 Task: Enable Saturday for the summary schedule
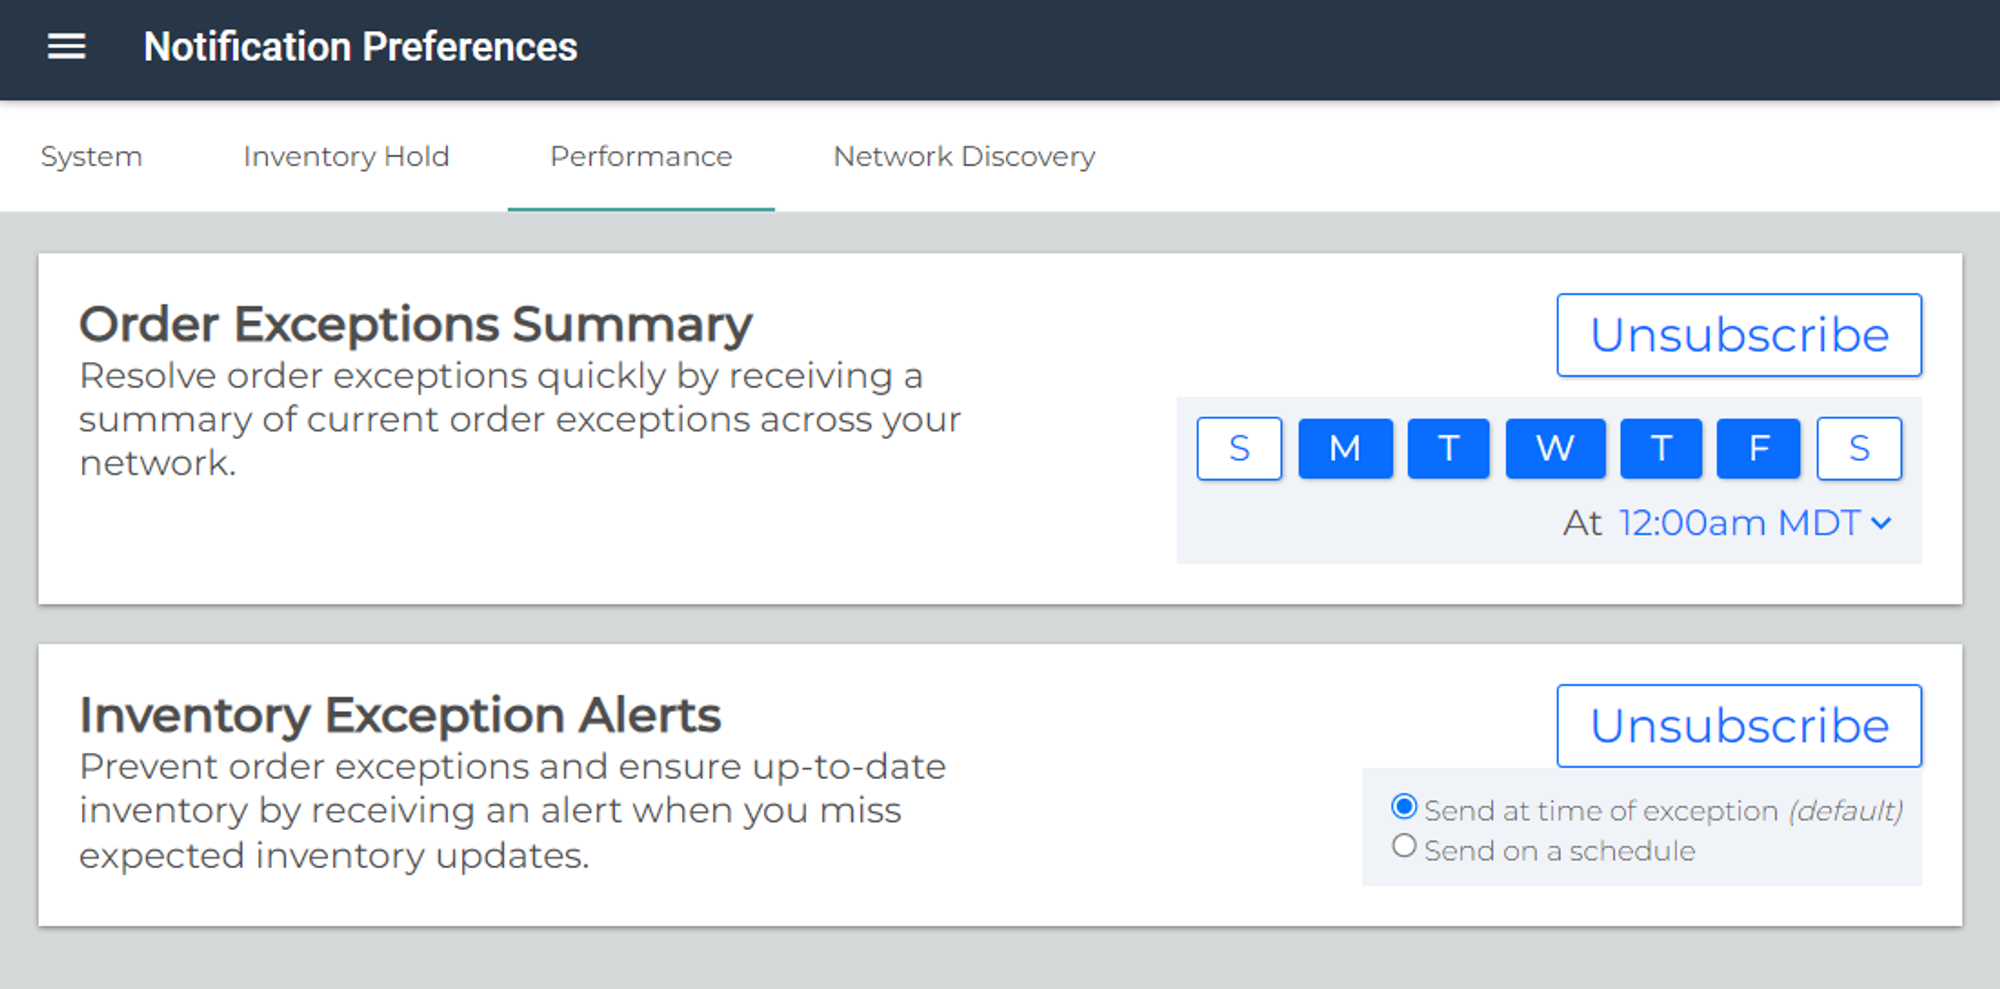[x=1859, y=448]
